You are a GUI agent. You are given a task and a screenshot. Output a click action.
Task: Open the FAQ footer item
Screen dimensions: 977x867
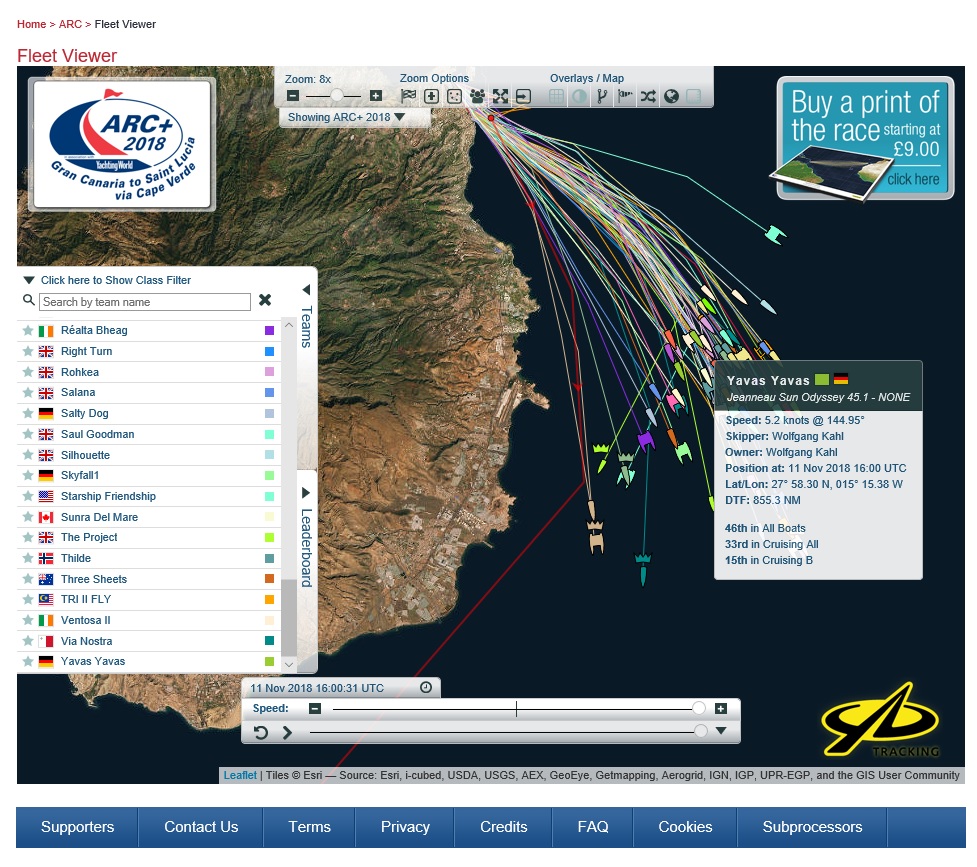point(593,827)
